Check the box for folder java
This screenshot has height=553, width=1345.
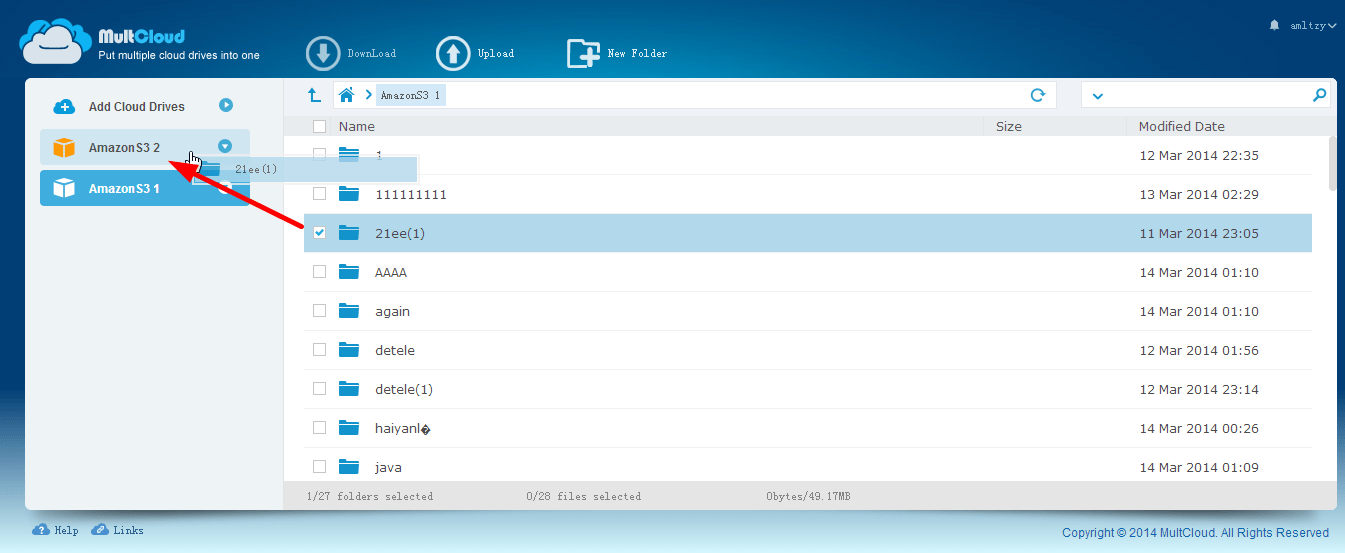point(319,467)
